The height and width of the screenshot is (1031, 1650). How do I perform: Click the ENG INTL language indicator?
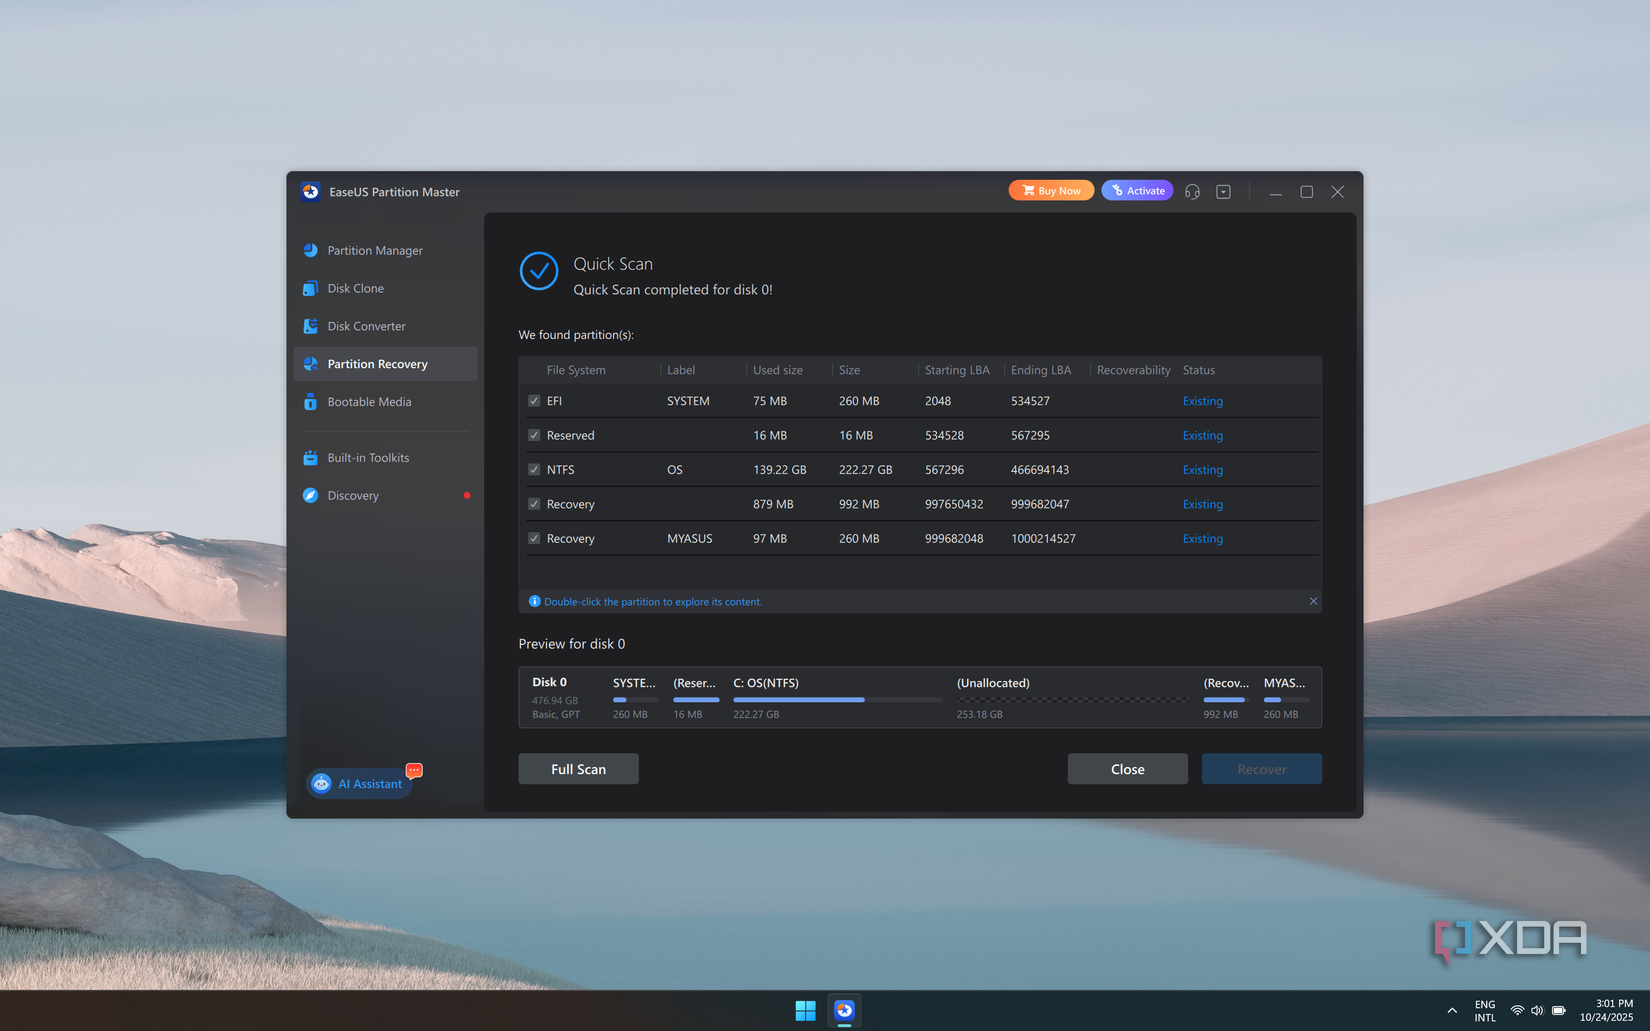point(1485,1010)
